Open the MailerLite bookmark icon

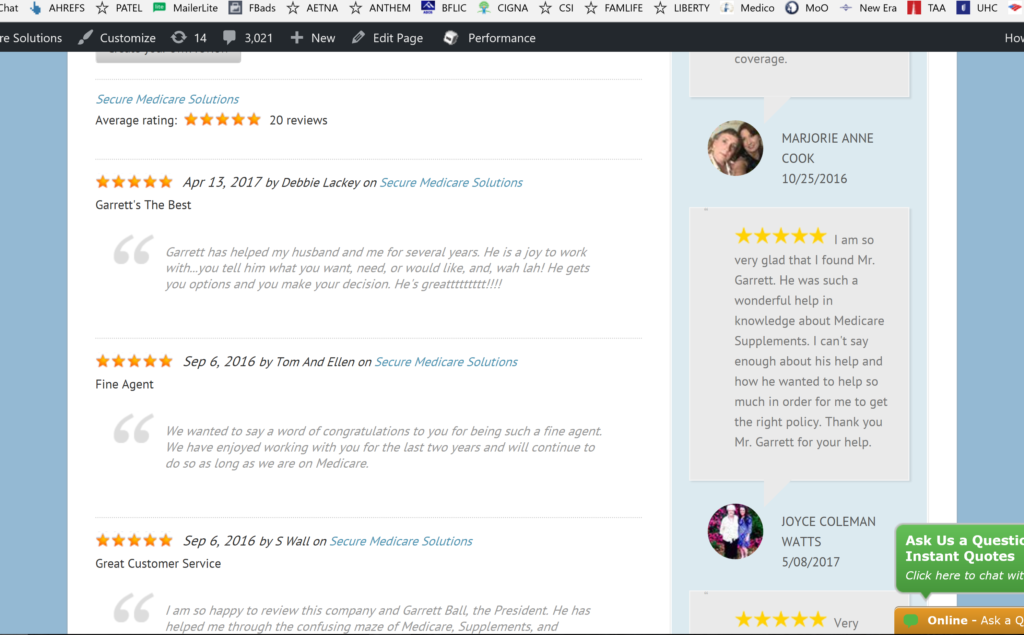(160, 8)
